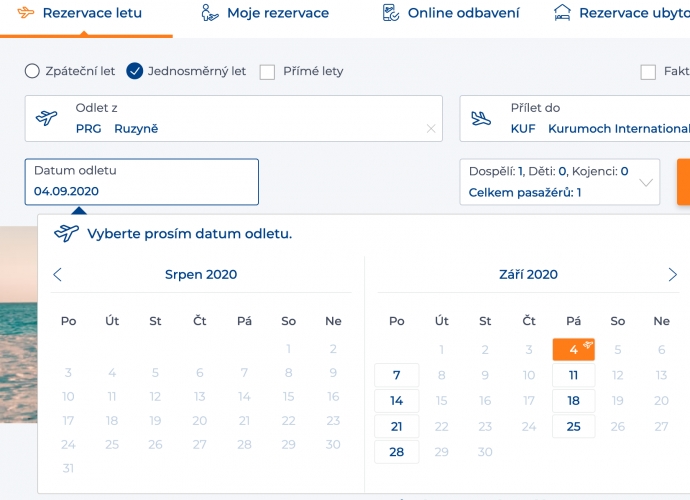Click the landing plane icon in Přílet do
The height and width of the screenshot is (500, 690).
pyautogui.click(x=481, y=118)
